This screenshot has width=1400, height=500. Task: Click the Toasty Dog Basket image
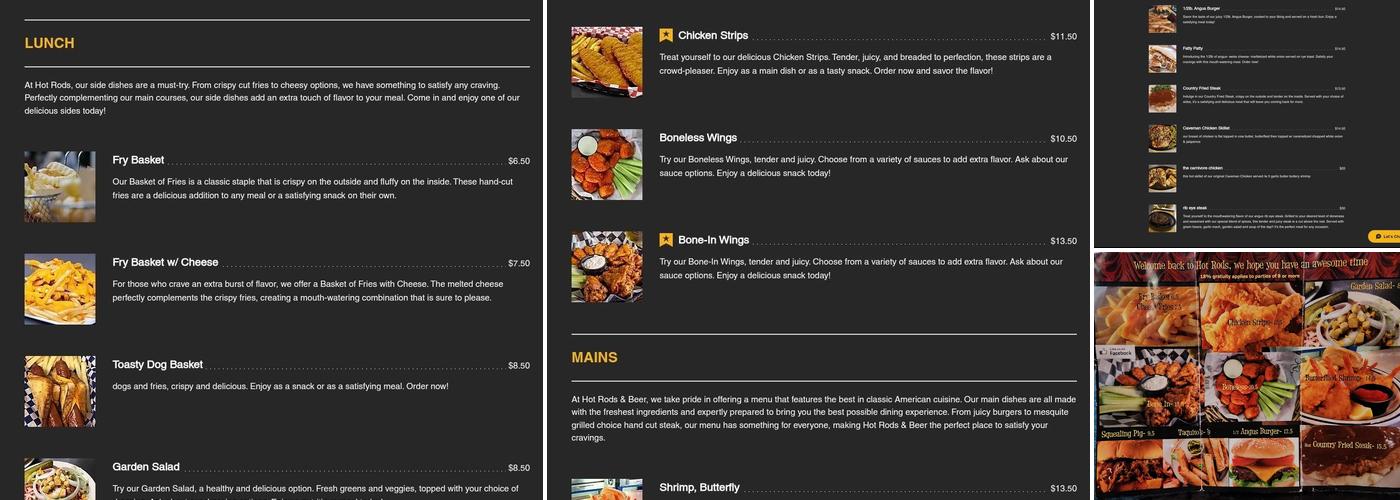[x=60, y=391]
